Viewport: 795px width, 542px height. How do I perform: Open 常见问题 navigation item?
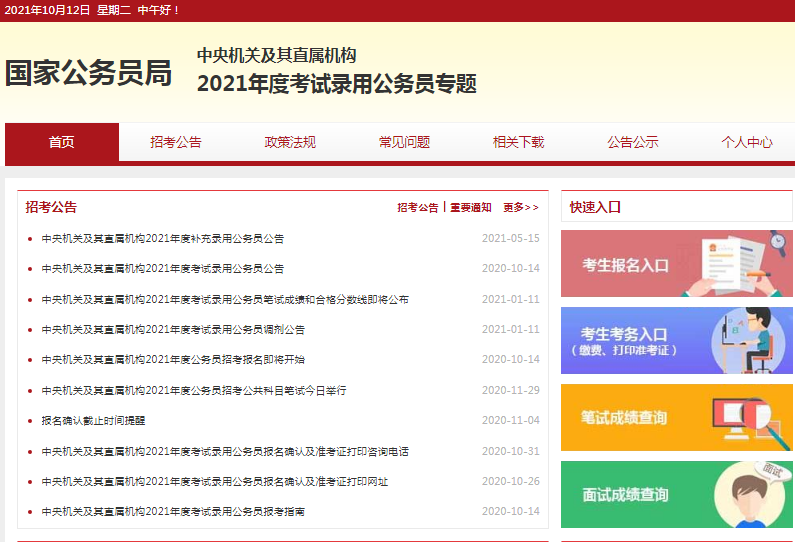(x=404, y=142)
